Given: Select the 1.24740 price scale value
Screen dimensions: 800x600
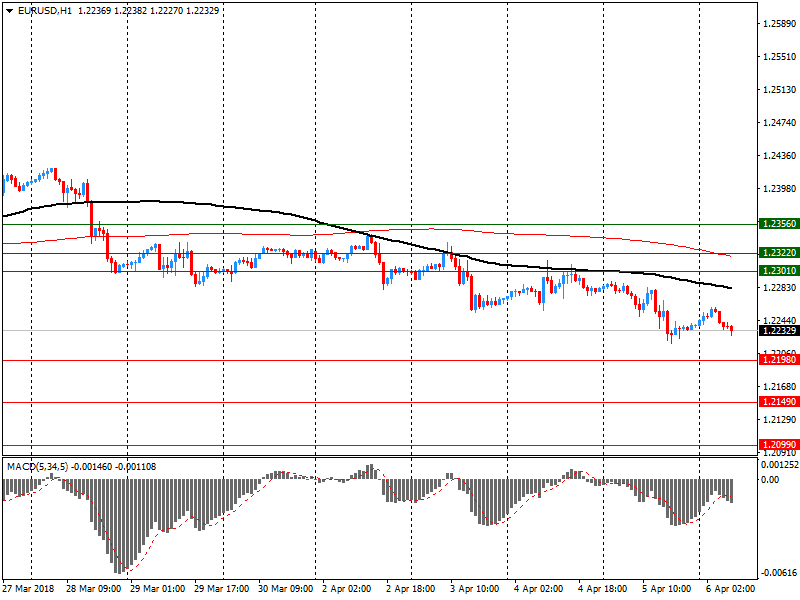Looking at the screenshot, I should click(780, 122).
